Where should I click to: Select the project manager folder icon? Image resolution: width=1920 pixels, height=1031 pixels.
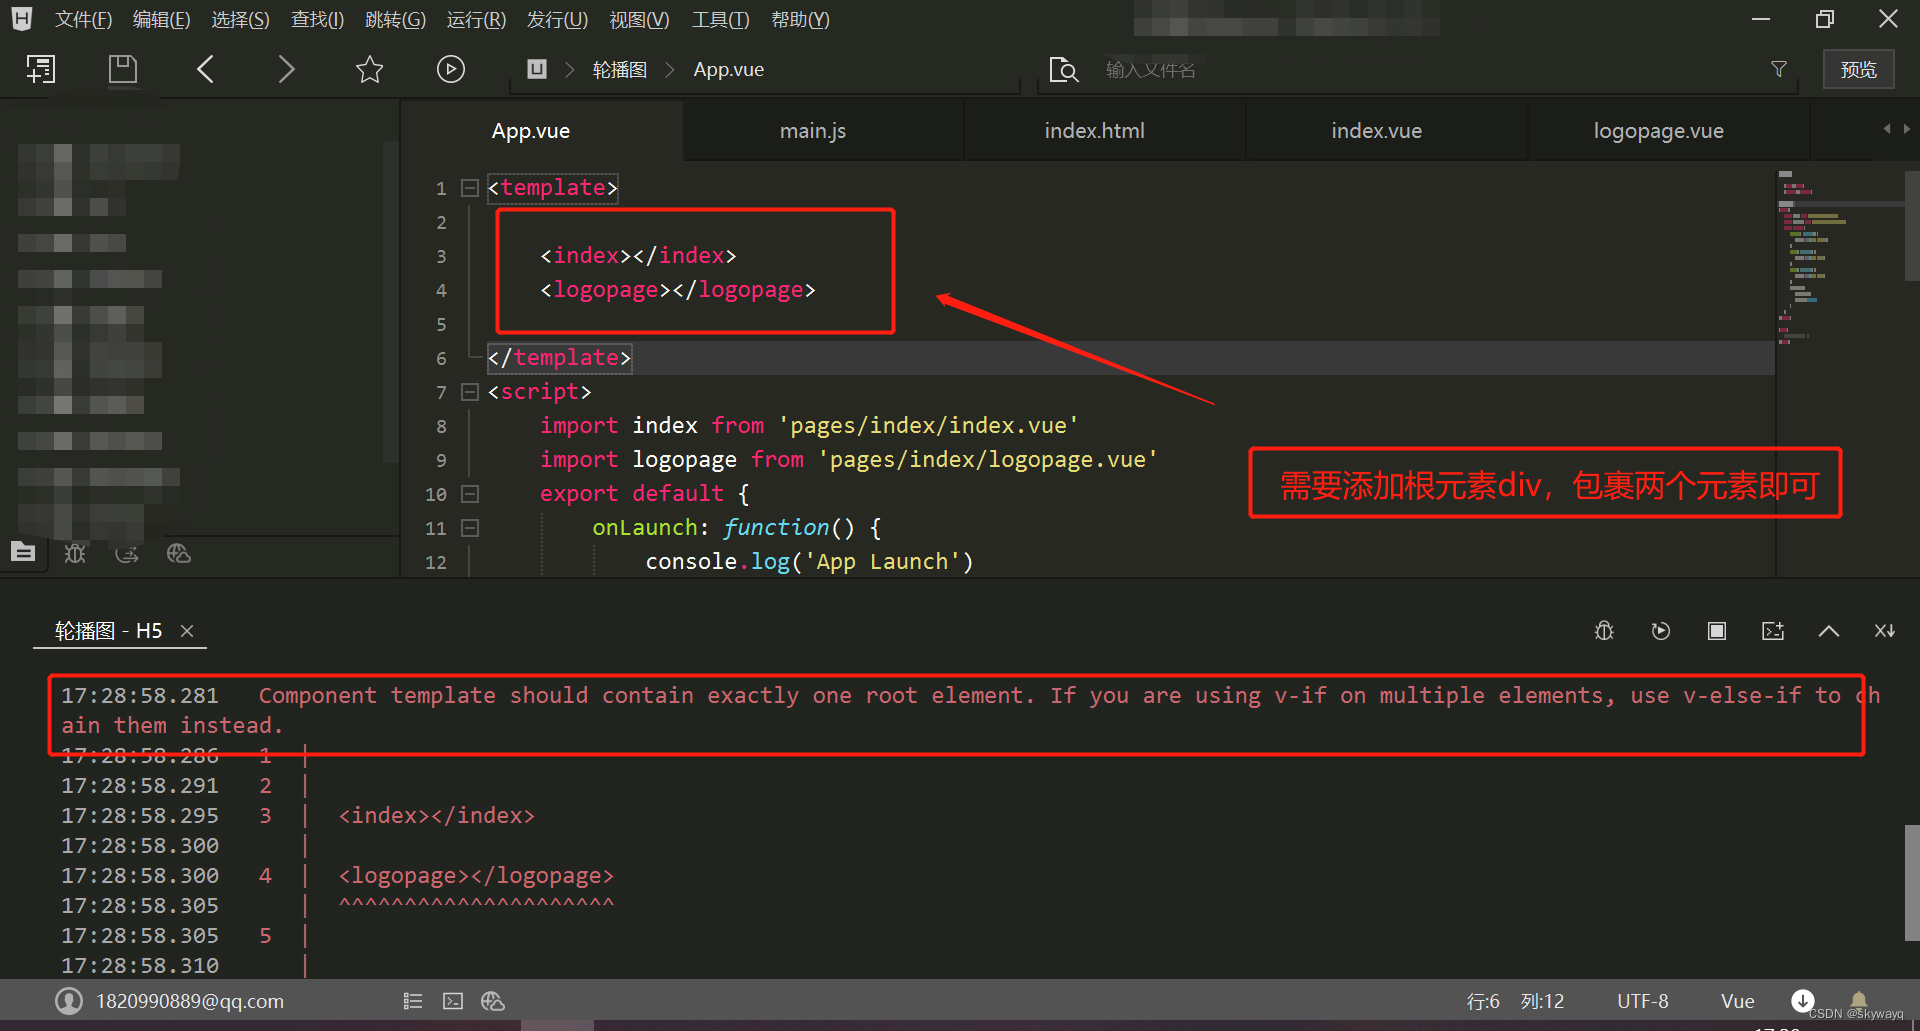(x=23, y=552)
